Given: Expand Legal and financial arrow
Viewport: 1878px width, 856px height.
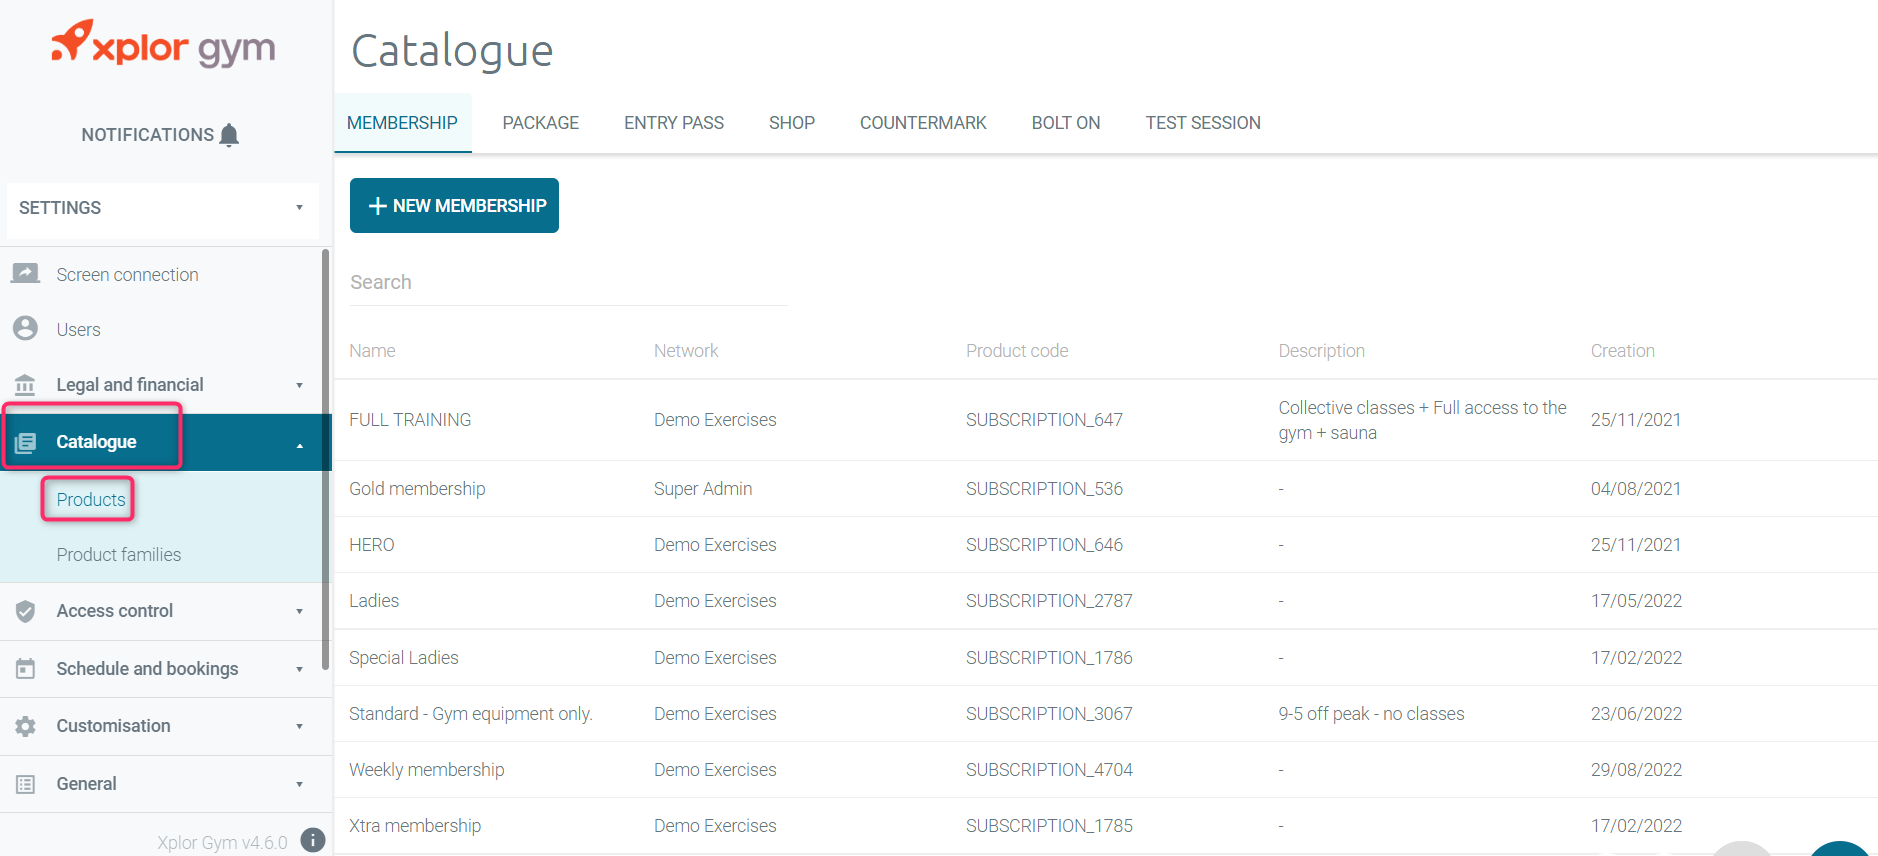Looking at the screenshot, I should click(299, 386).
